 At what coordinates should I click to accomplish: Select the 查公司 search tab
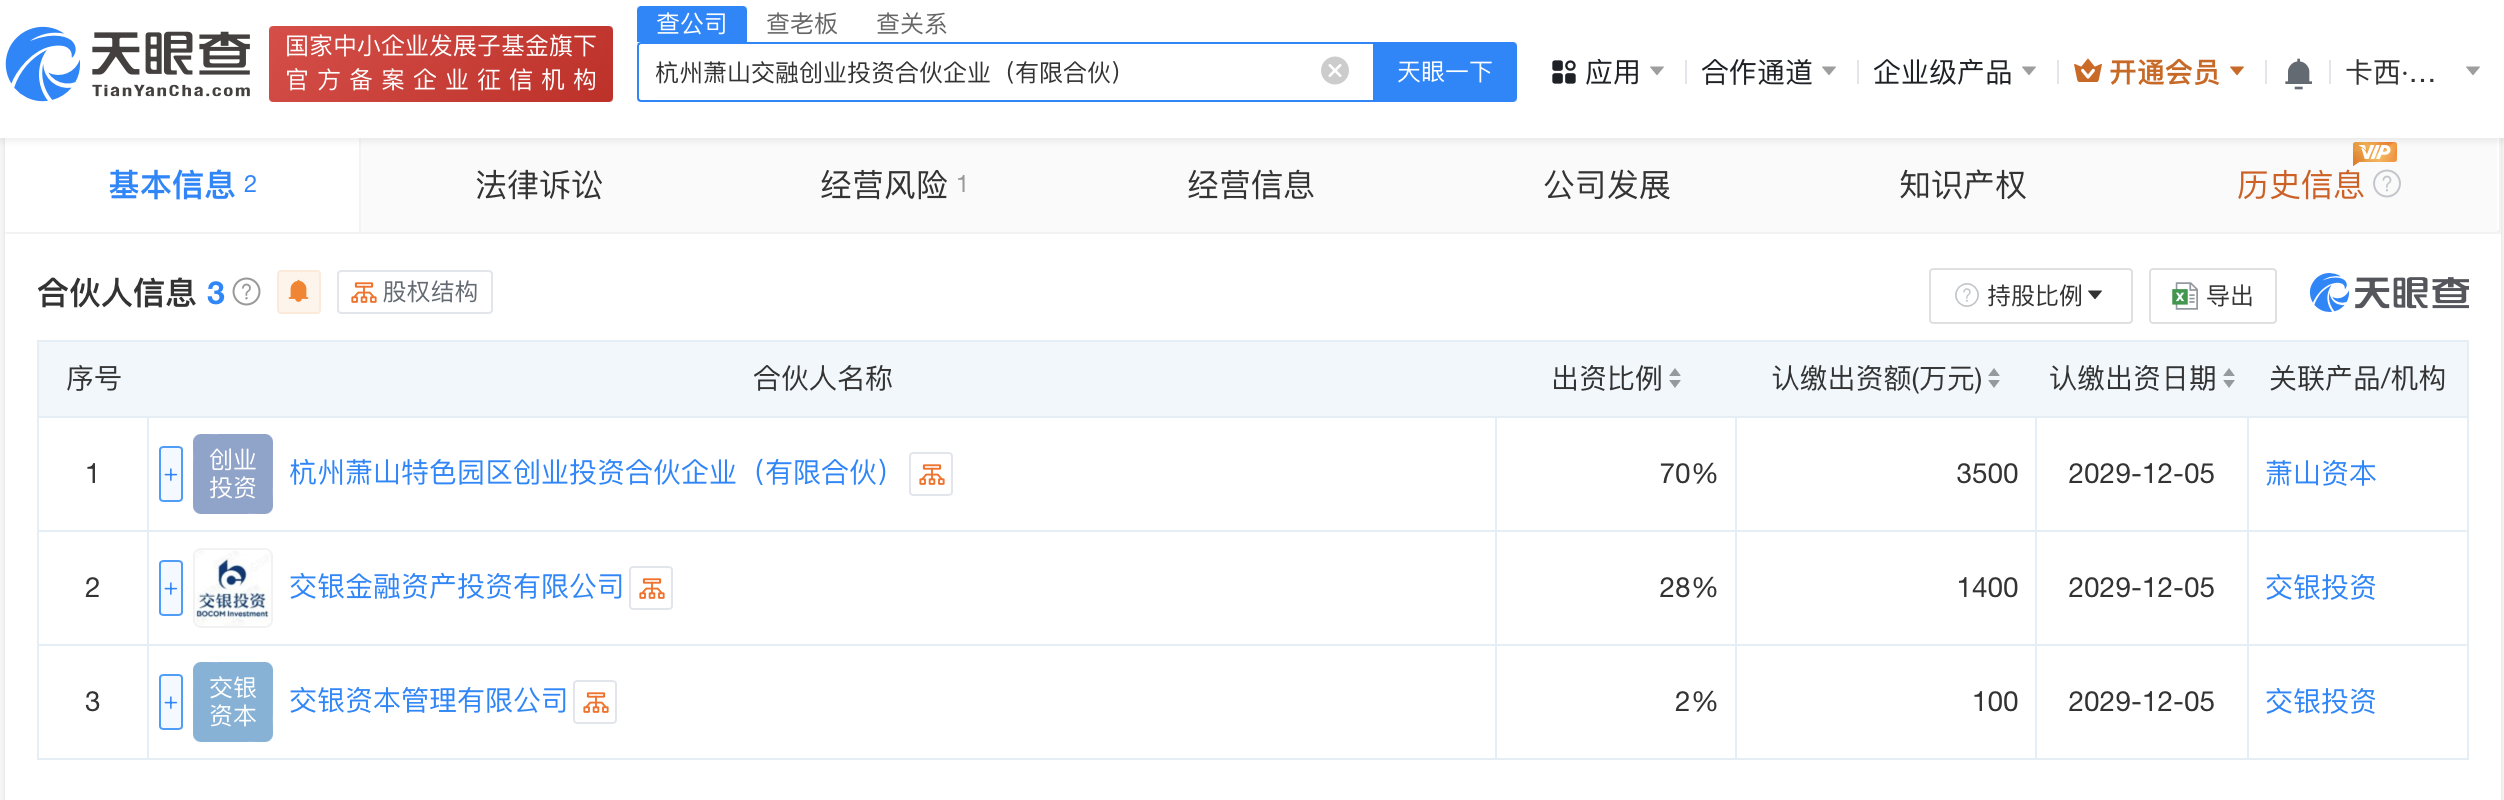click(692, 23)
